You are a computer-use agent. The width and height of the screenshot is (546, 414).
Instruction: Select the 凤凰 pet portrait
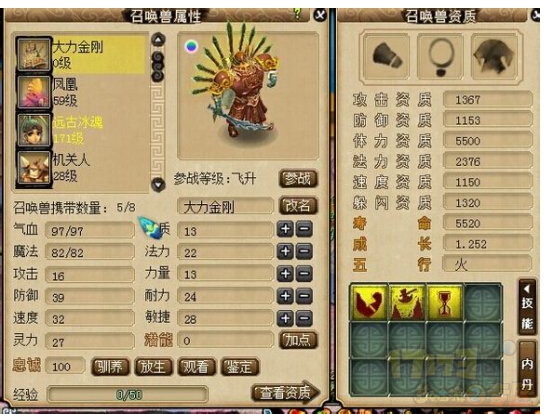(x=34, y=92)
